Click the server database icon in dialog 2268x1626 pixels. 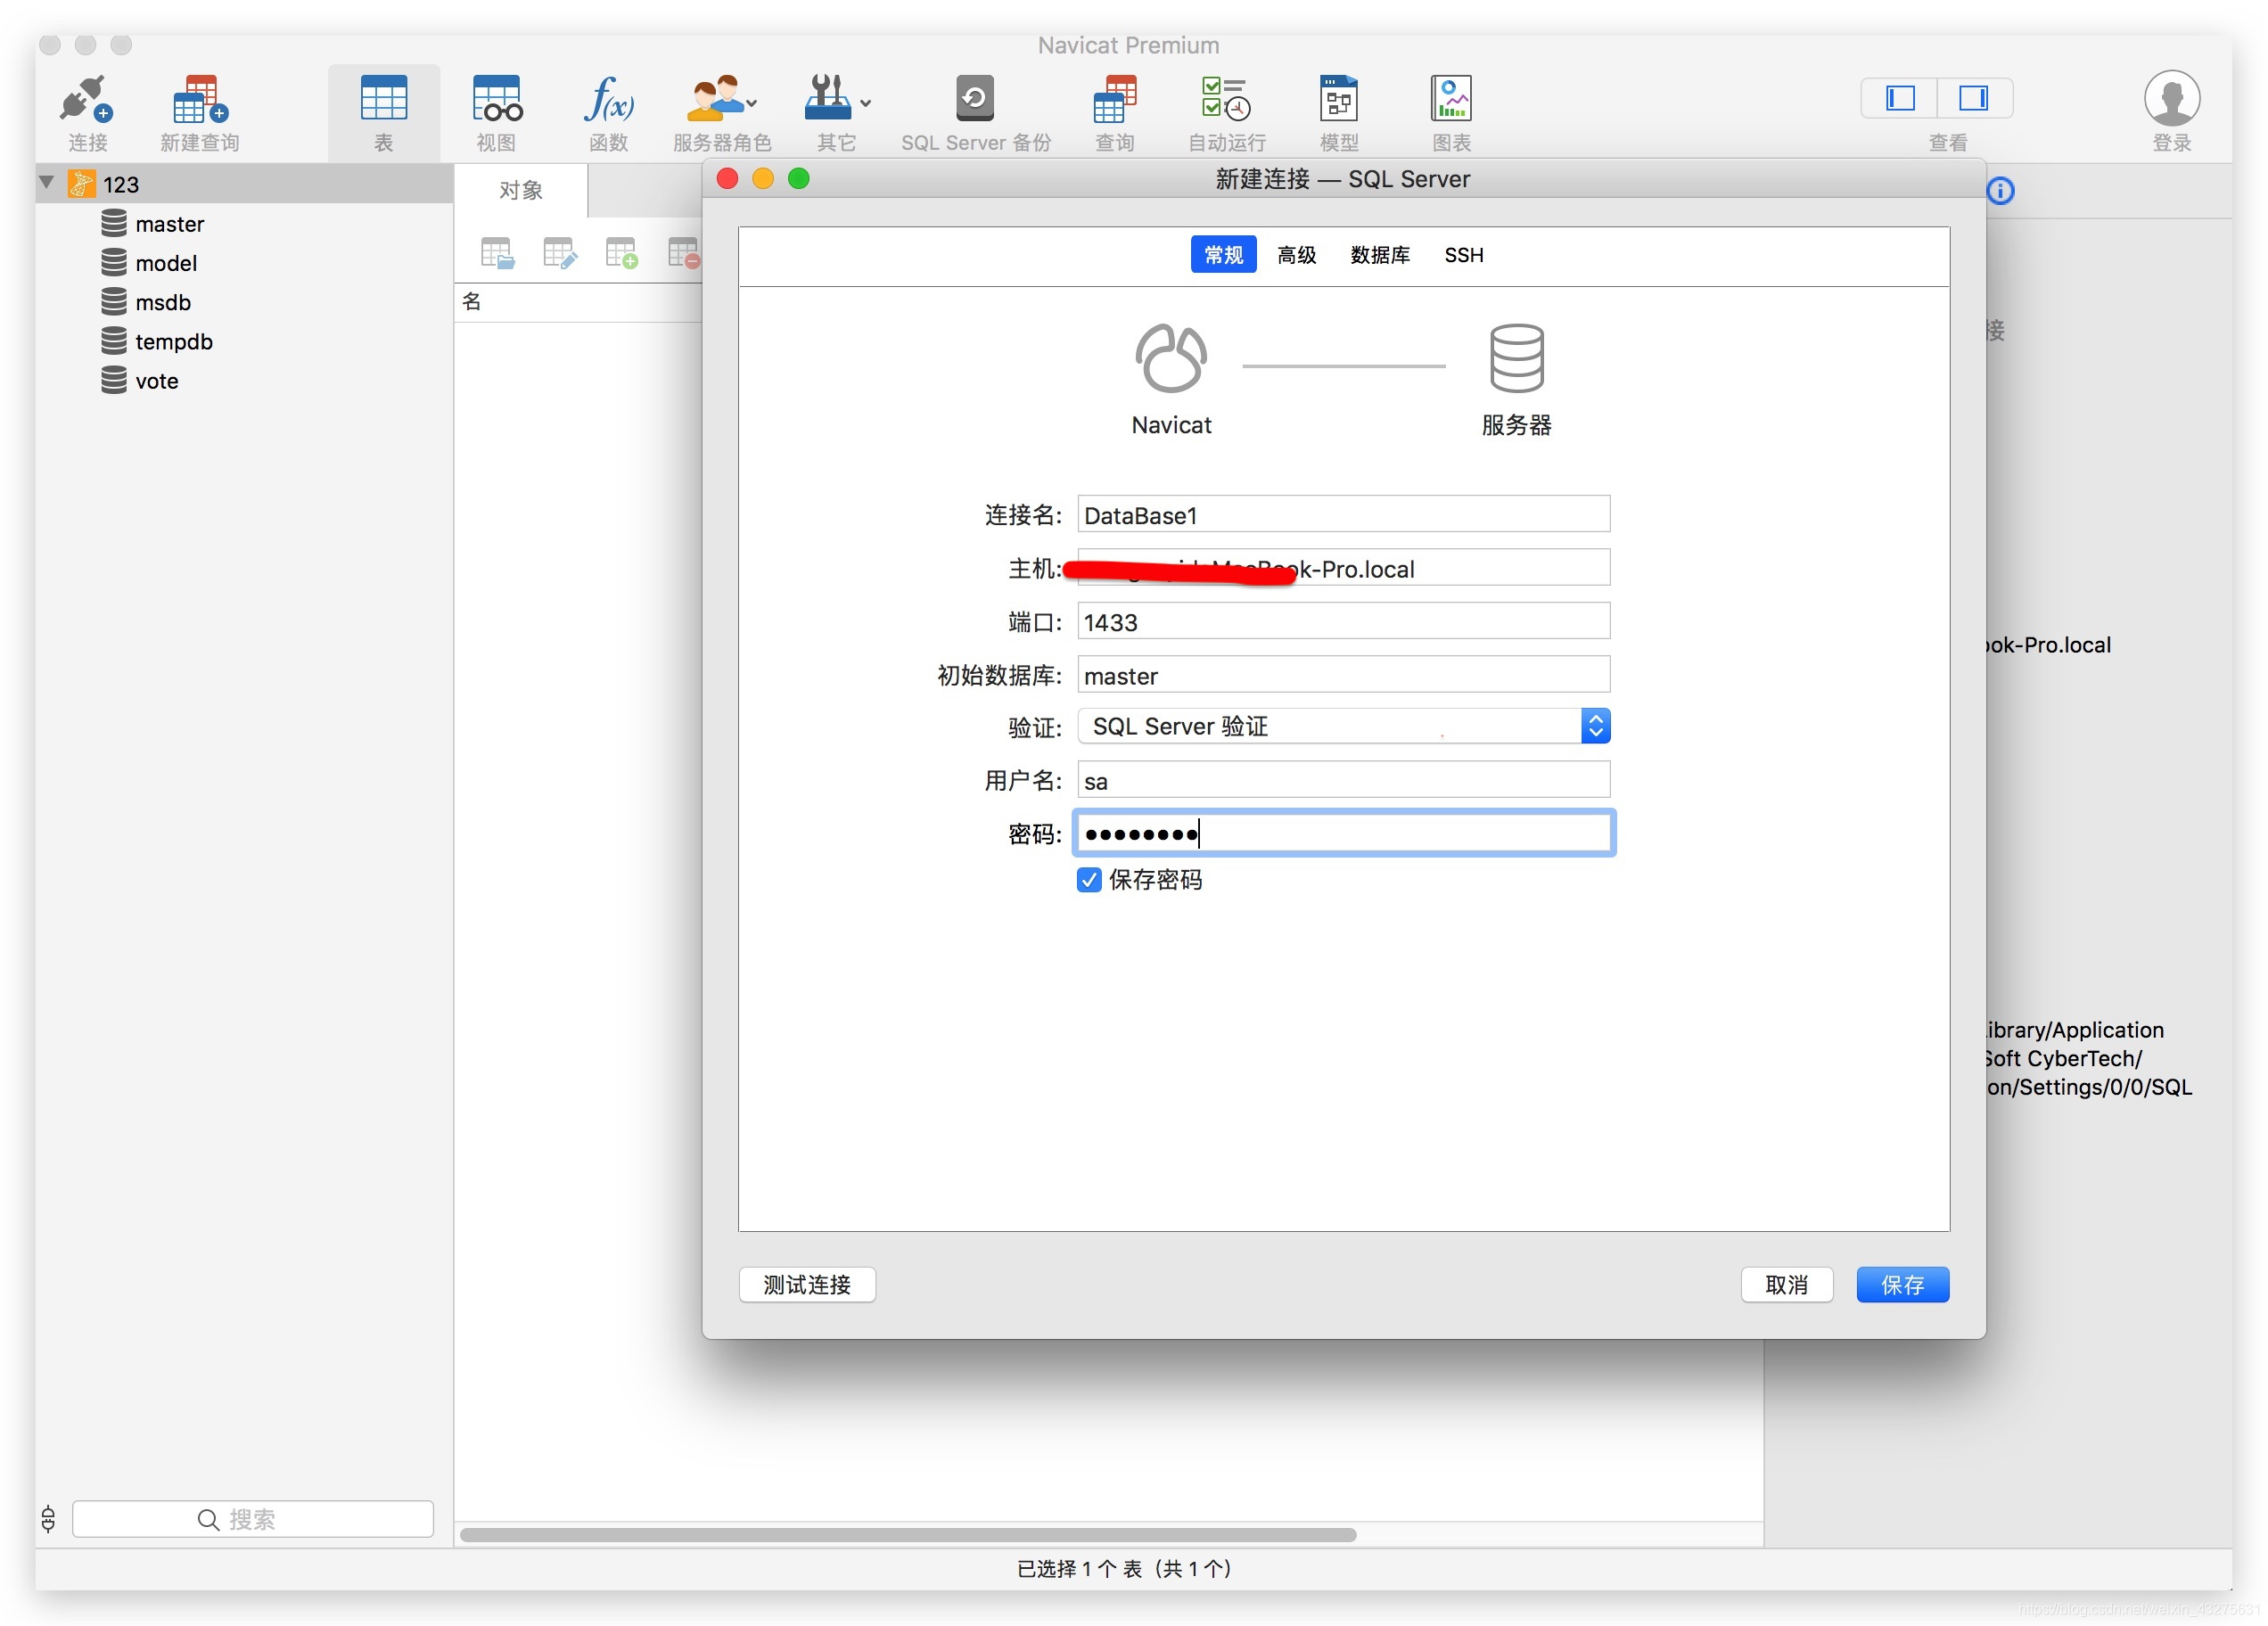pyautogui.click(x=1517, y=358)
